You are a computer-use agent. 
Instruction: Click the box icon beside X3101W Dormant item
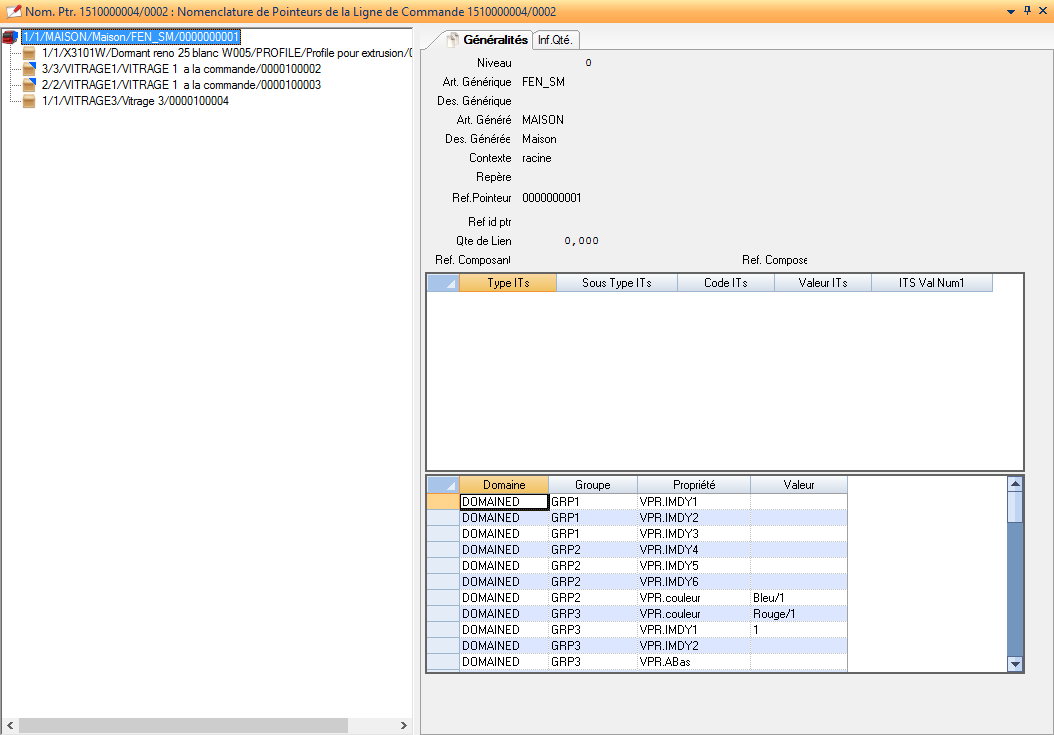click(29, 53)
